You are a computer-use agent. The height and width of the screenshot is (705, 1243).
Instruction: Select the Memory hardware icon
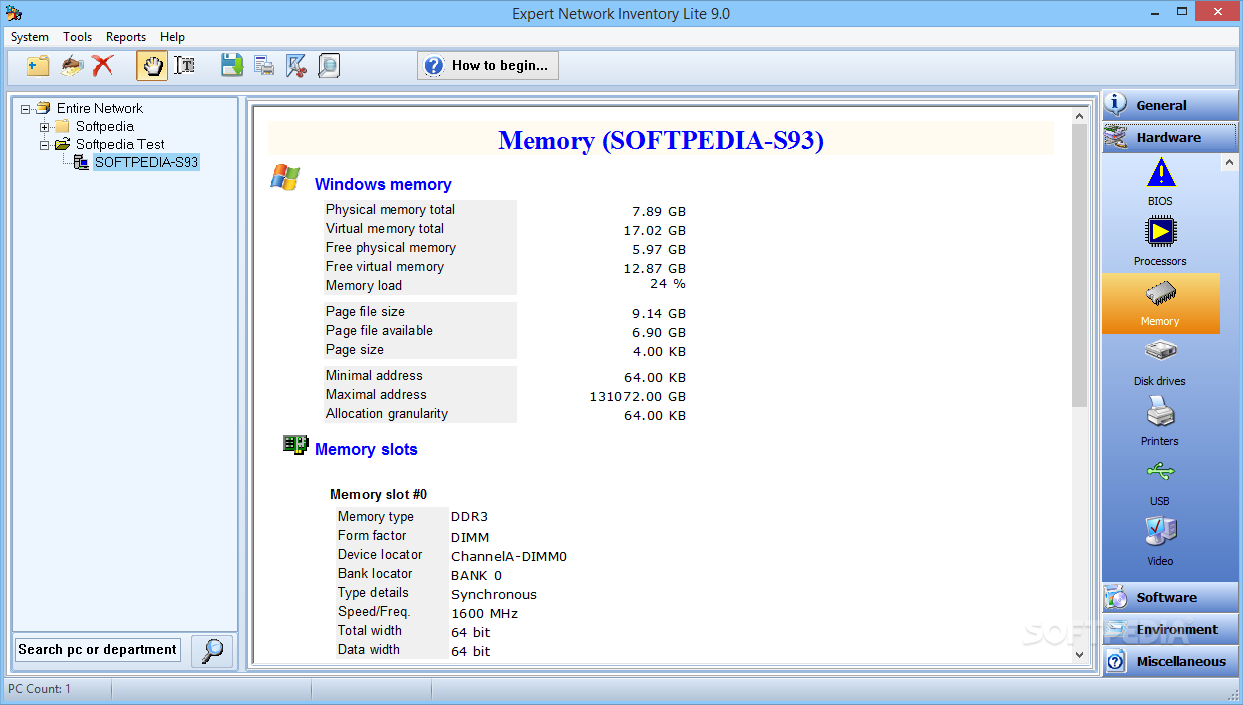1160,303
